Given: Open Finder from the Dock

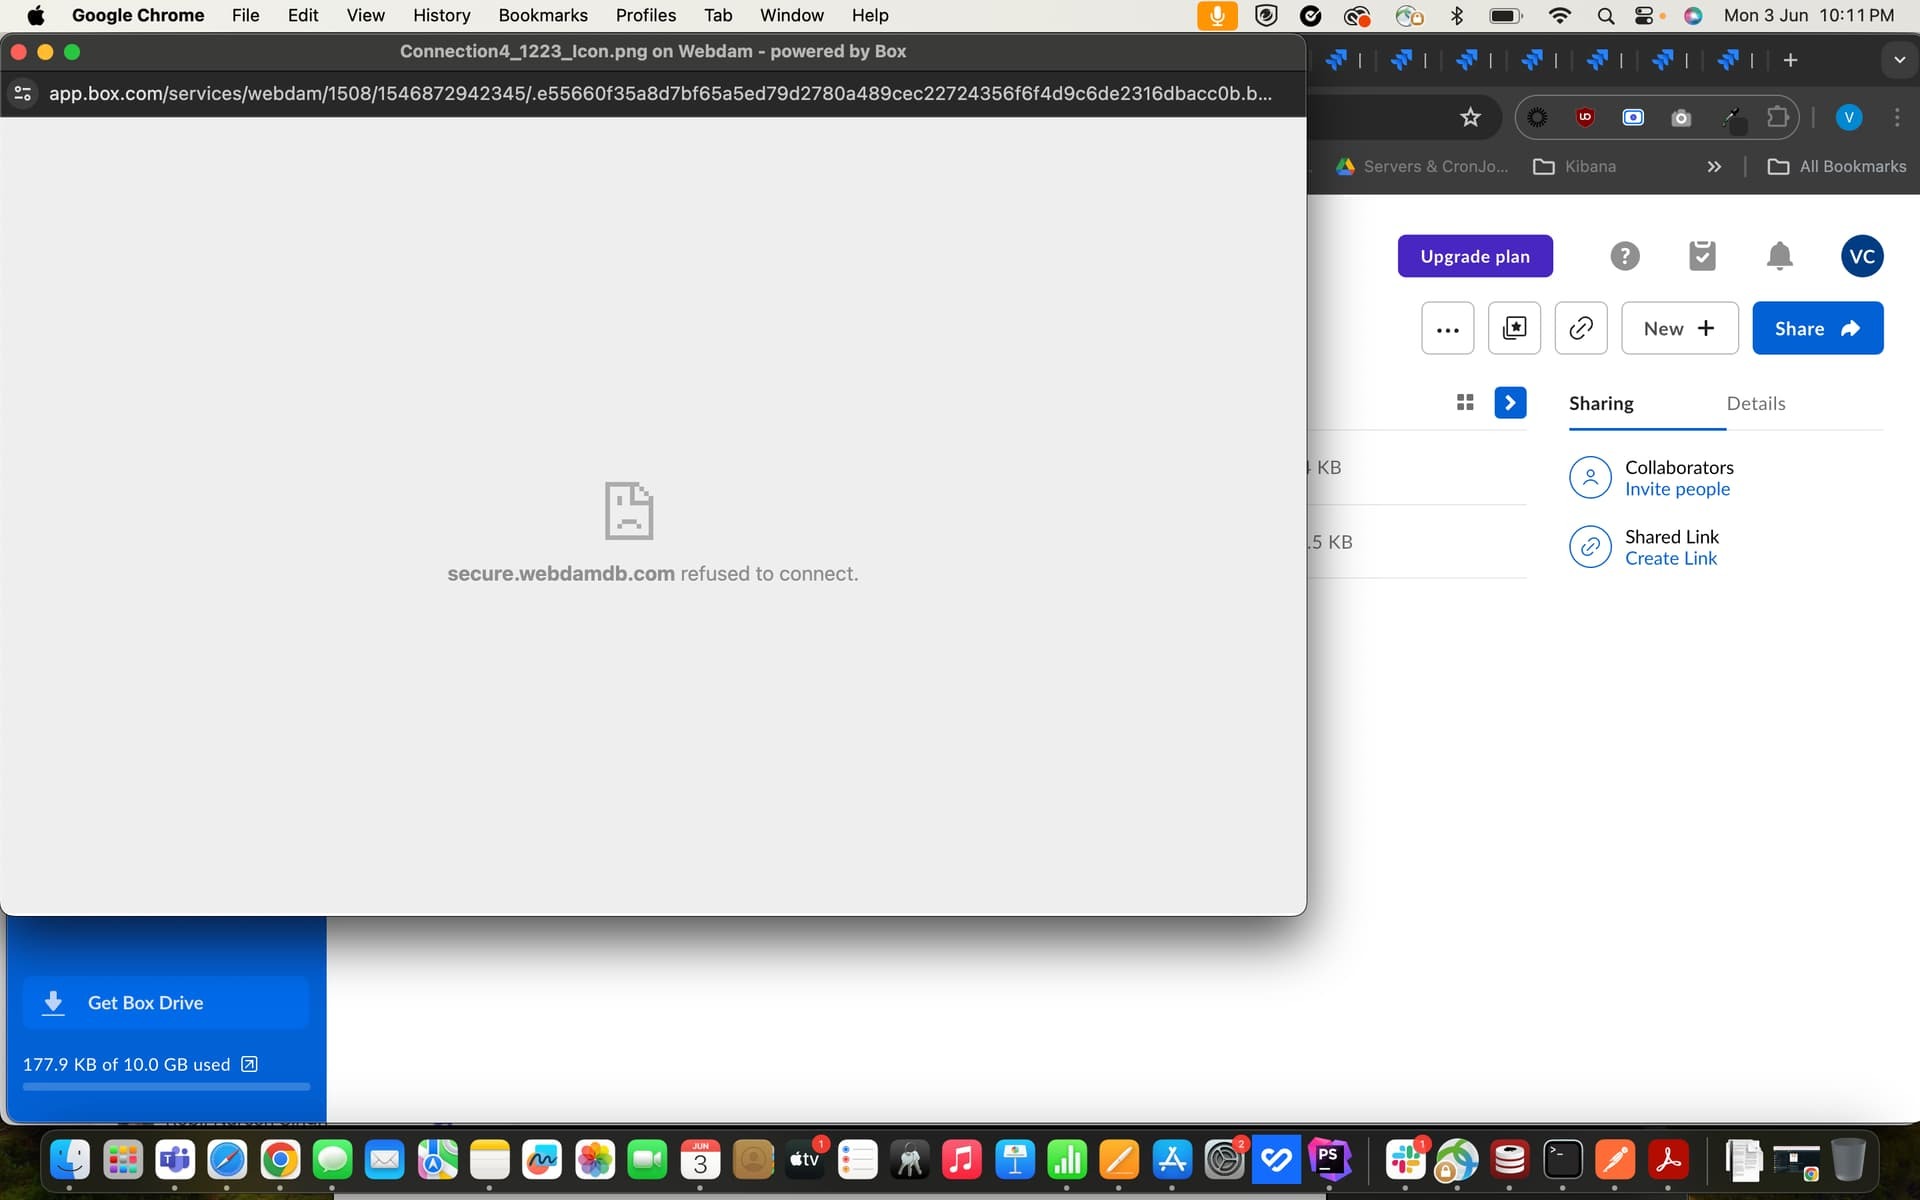Looking at the screenshot, I should tap(70, 1160).
